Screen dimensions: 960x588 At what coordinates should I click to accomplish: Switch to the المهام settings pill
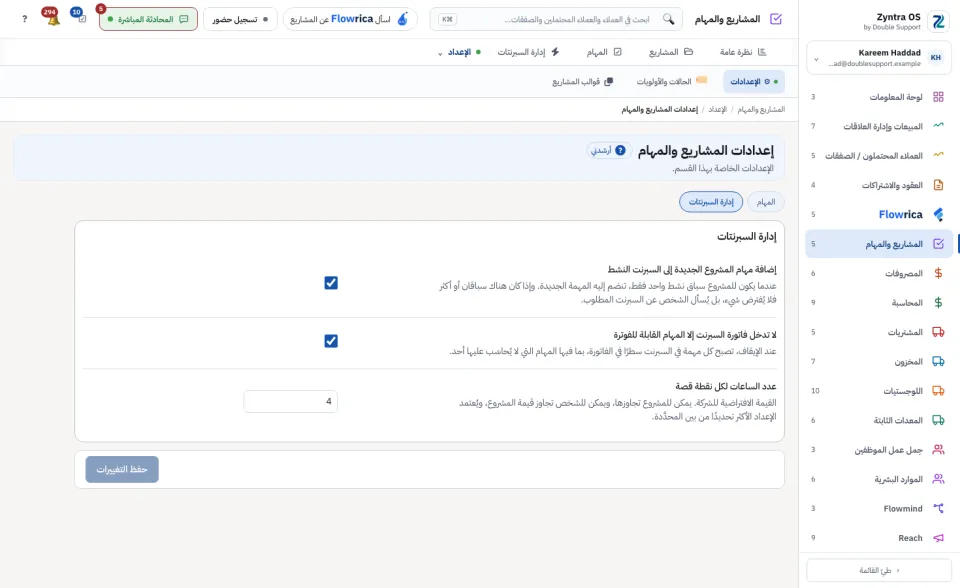point(765,202)
